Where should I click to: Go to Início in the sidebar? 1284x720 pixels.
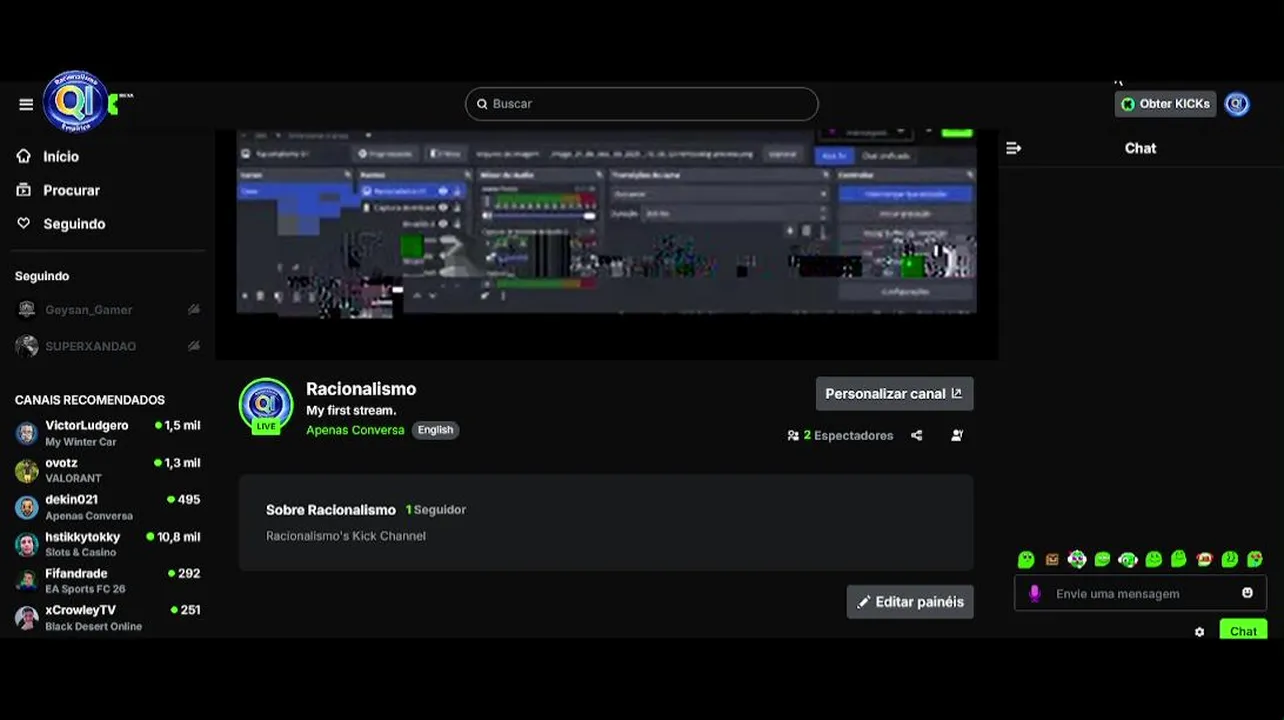pos(60,157)
